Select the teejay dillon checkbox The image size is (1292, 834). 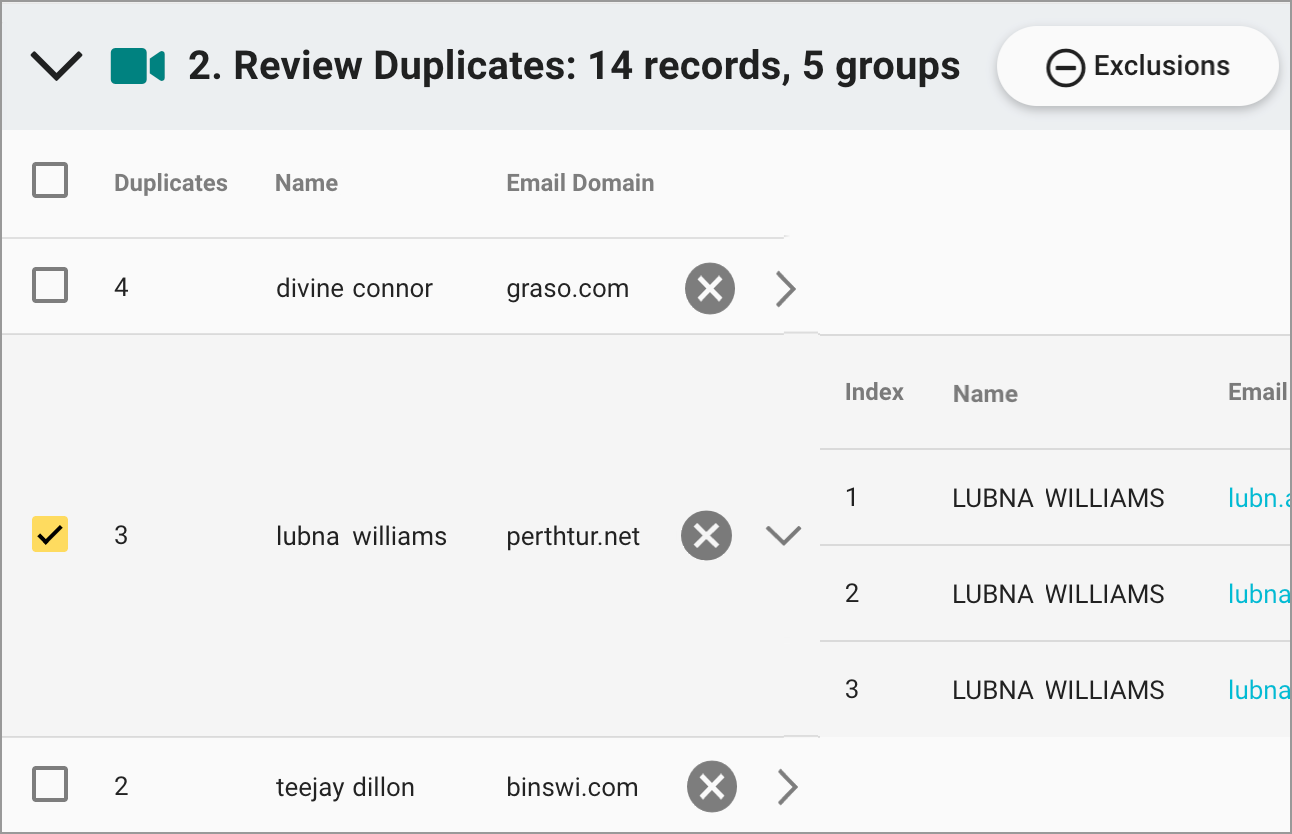50,786
